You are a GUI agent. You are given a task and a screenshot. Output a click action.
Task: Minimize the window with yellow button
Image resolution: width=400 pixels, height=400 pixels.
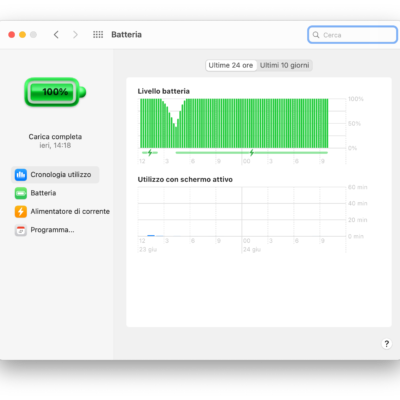click(x=22, y=35)
